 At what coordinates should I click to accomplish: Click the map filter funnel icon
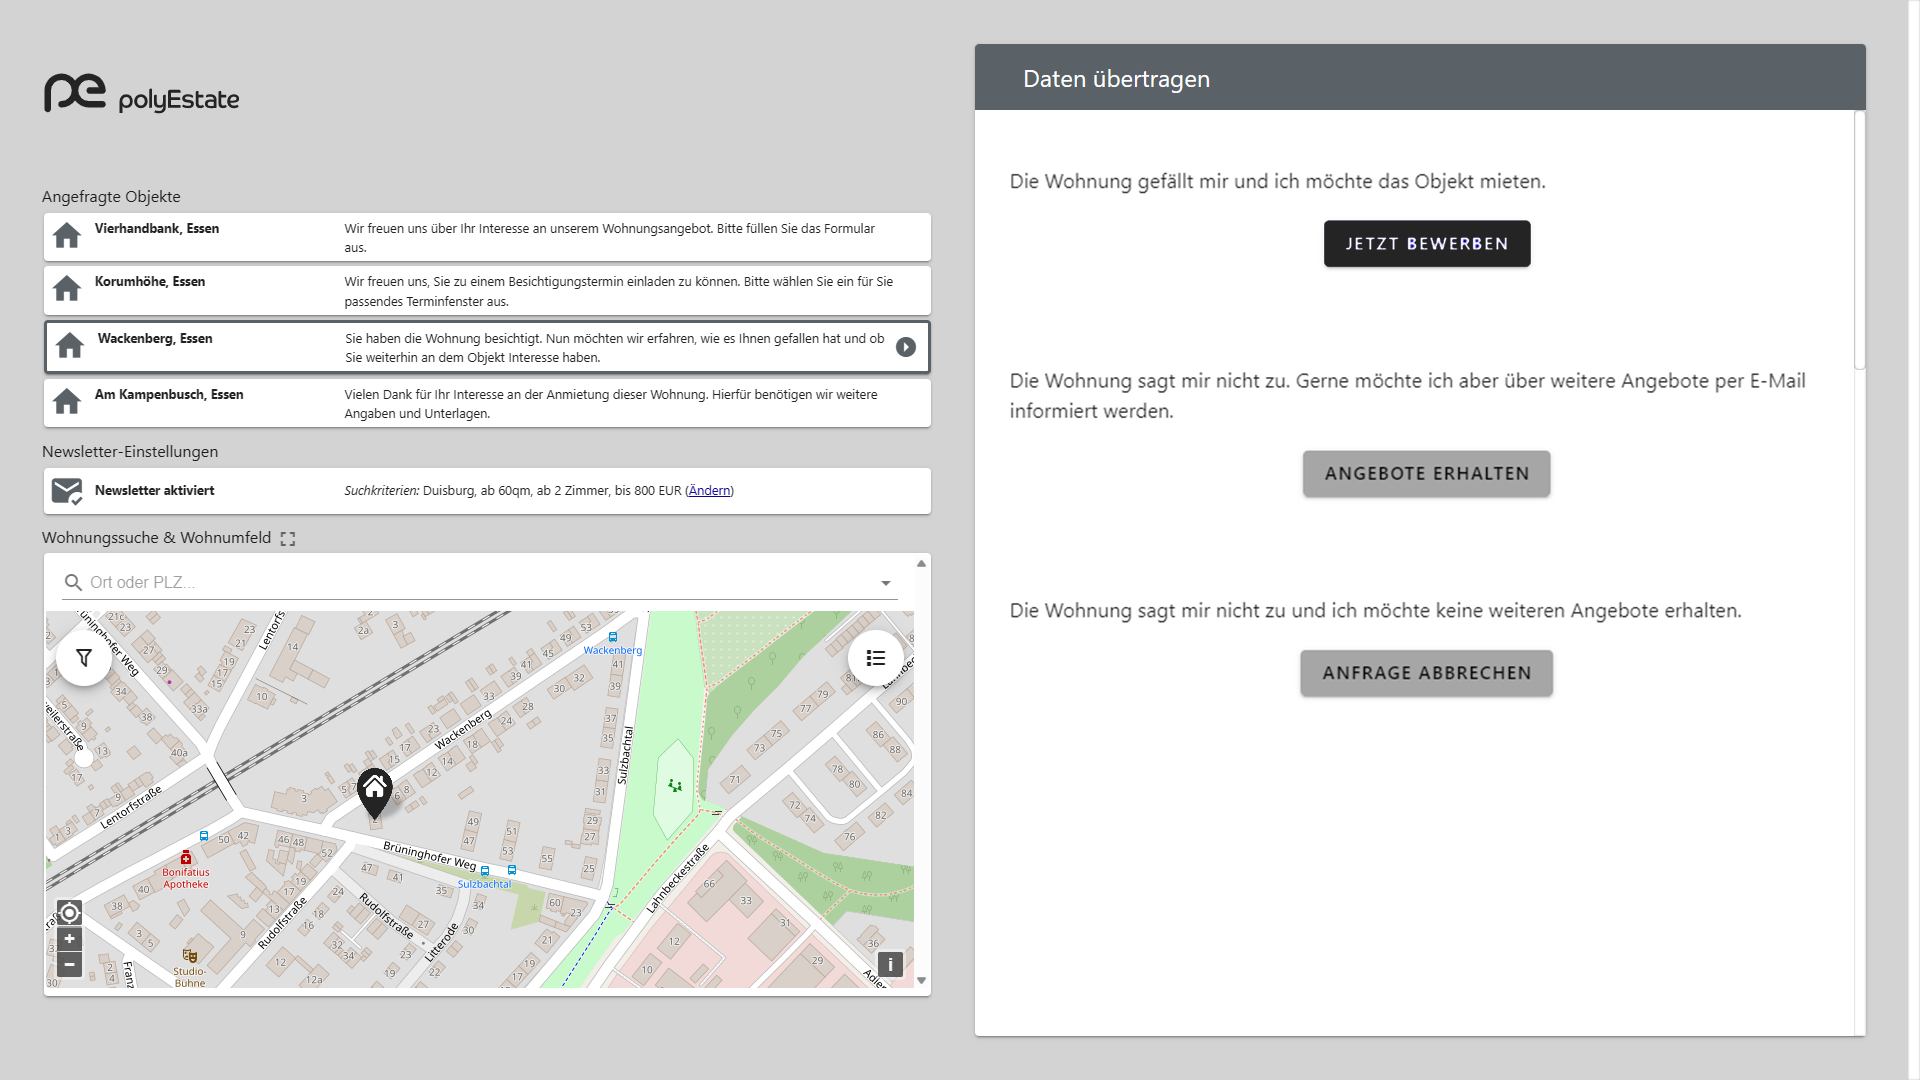tap(84, 658)
